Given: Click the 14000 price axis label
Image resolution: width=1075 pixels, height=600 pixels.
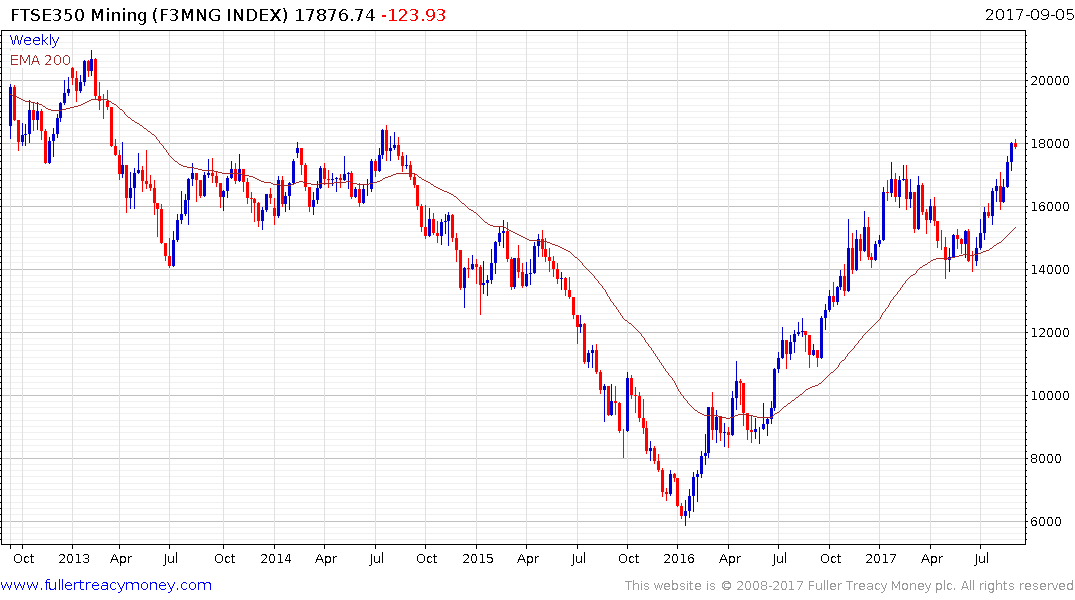Looking at the screenshot, I should (x=1050, y=270).
